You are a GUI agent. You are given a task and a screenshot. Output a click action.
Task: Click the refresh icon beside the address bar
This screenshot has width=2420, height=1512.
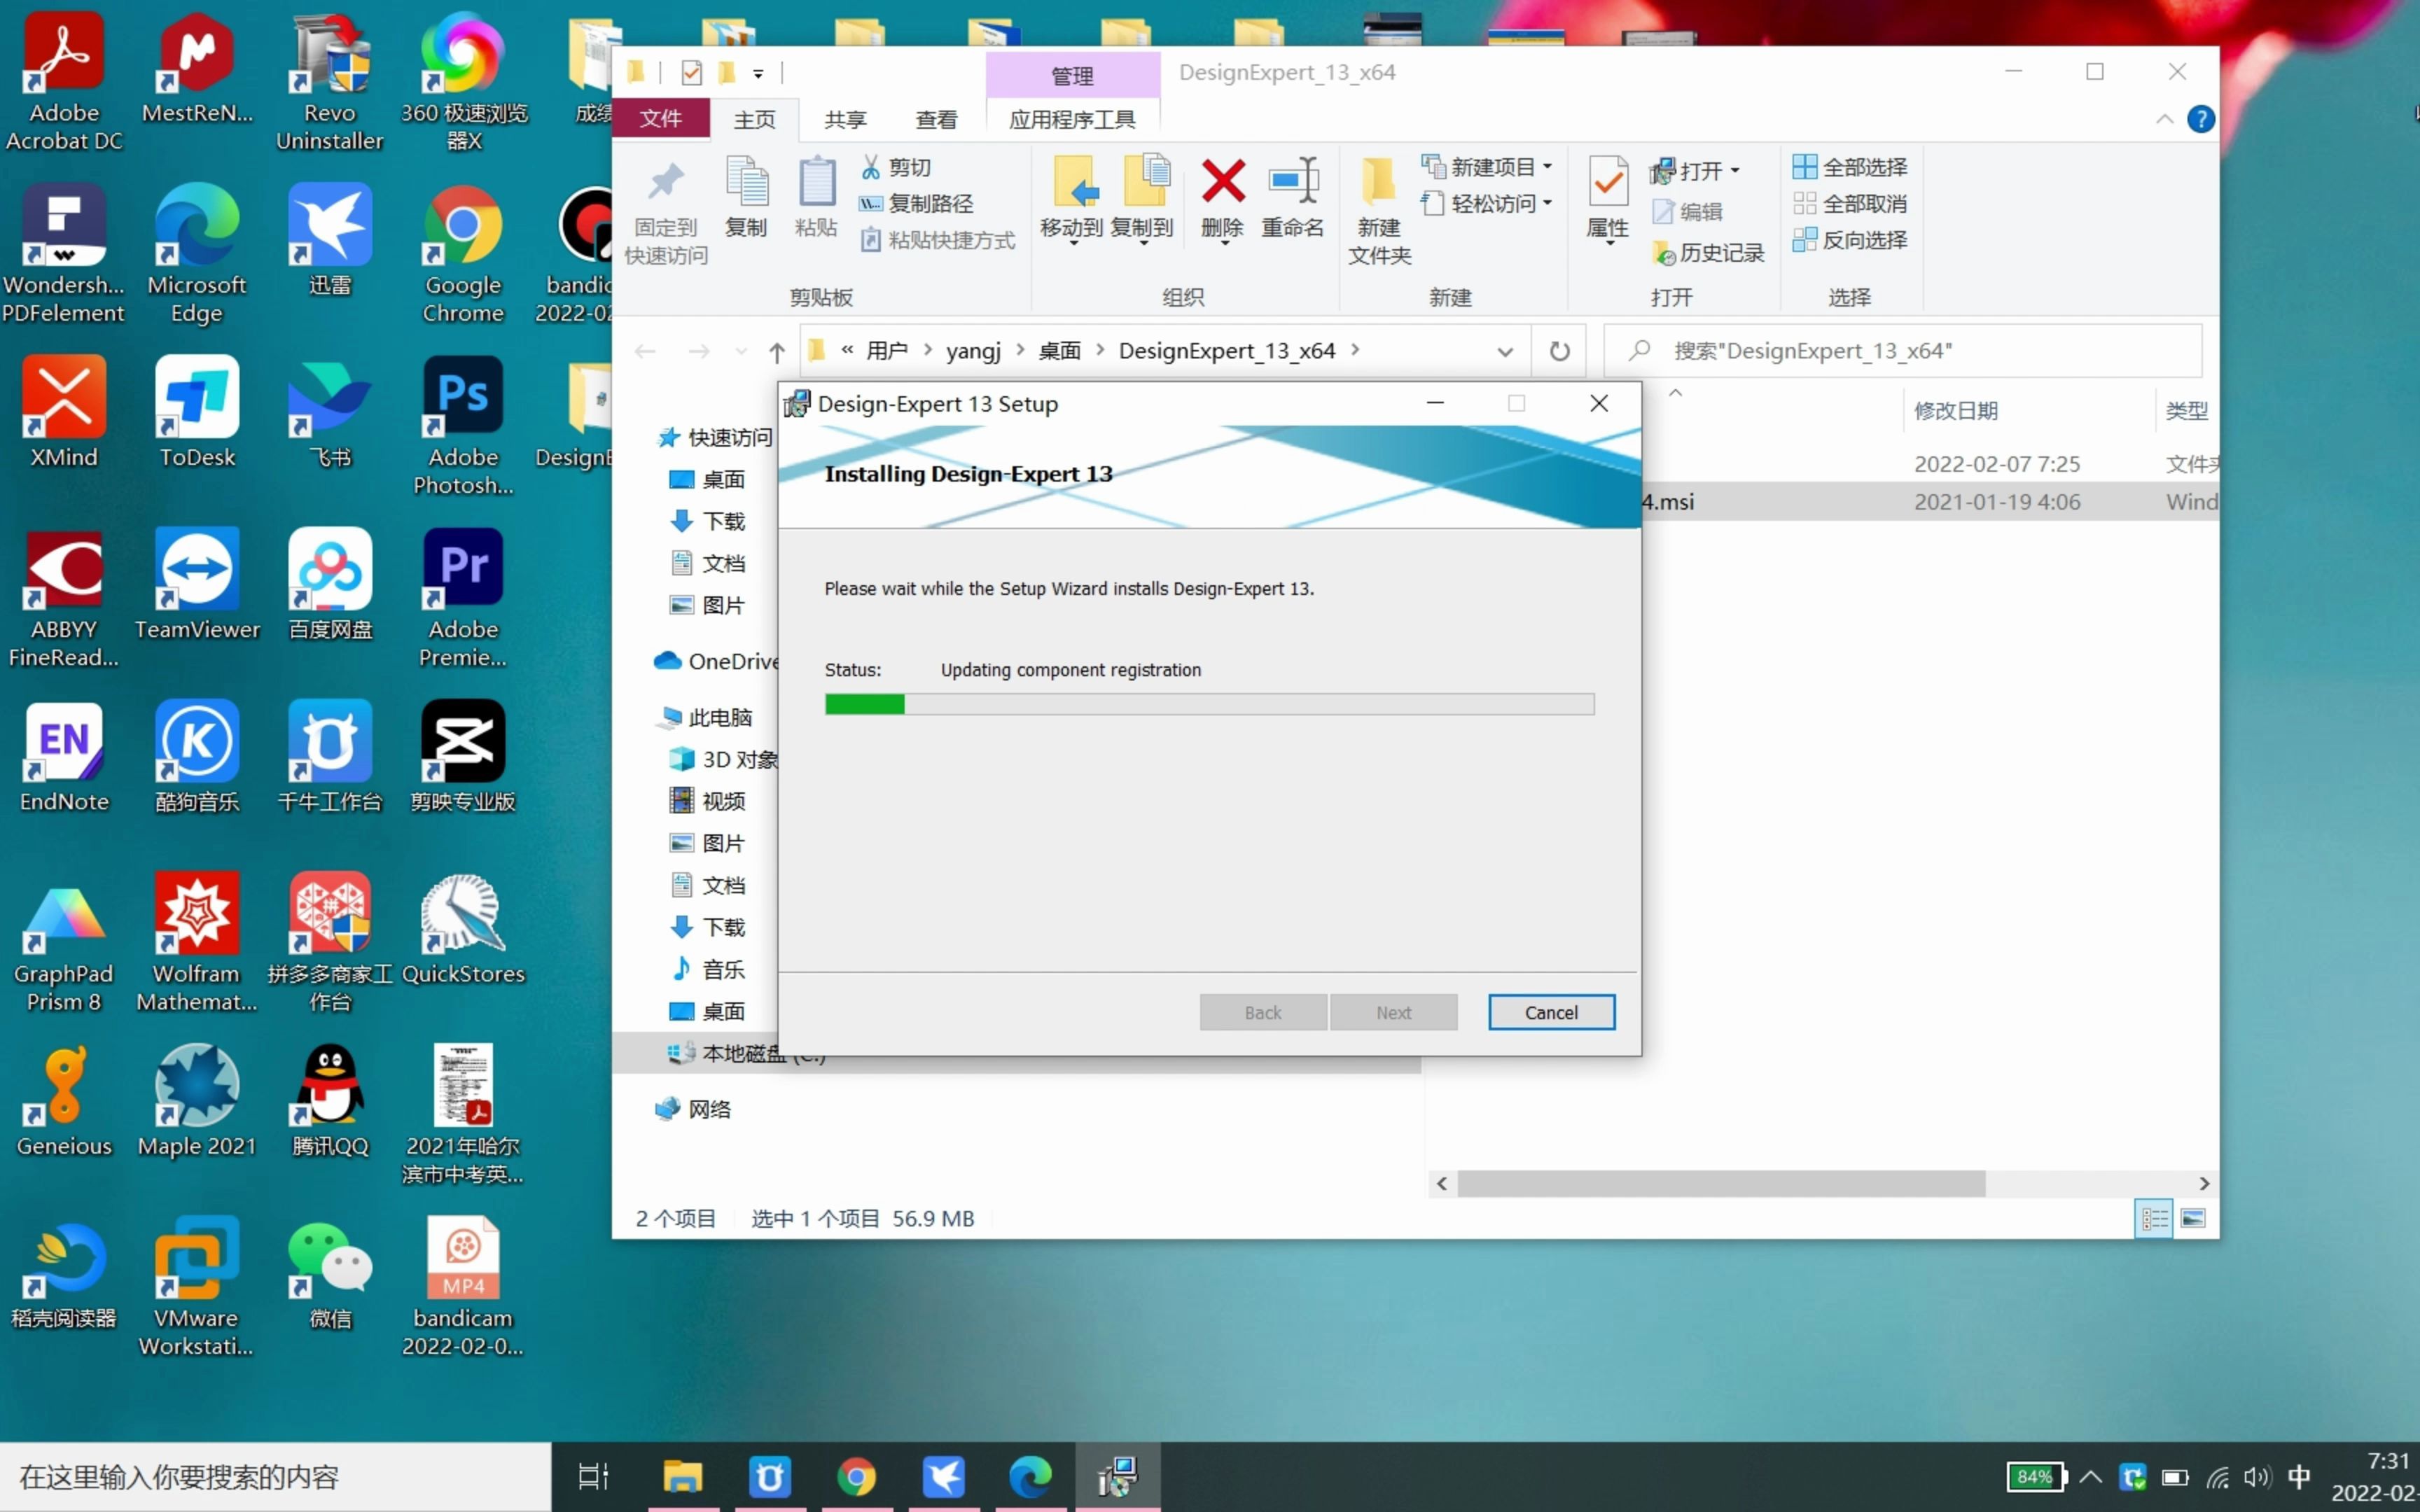point(1559,351)
